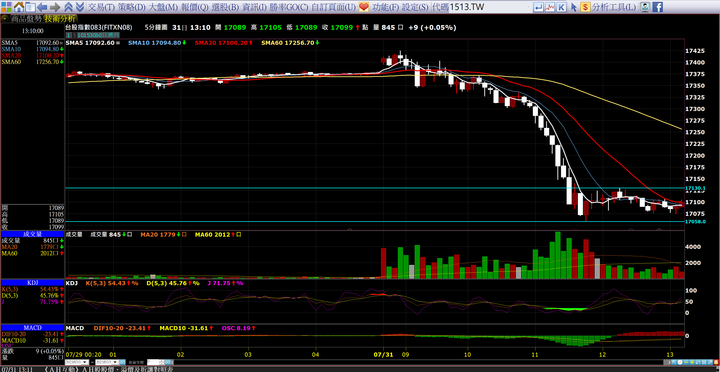The image size is (720, 372).
Task: Navigate forward with the right arrow
Action: (x=55, y=7)
